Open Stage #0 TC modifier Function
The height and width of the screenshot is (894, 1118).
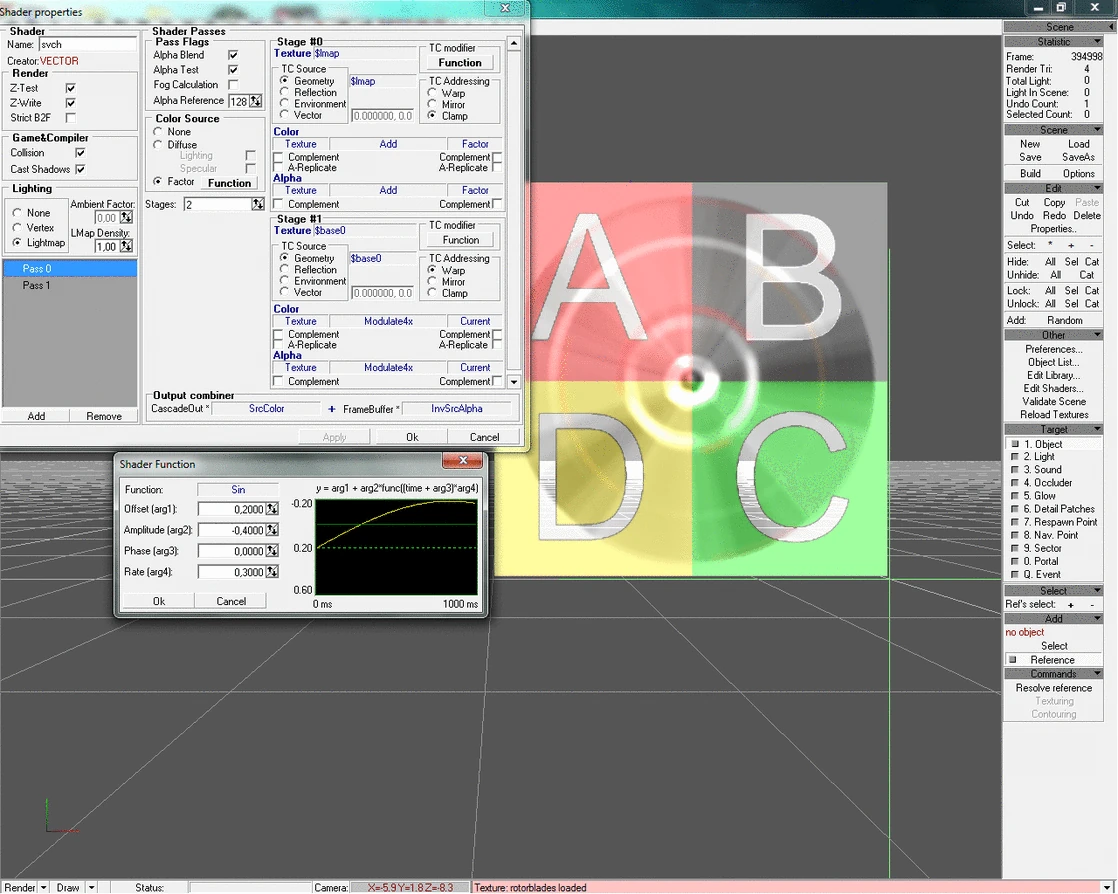coord(460,63)
